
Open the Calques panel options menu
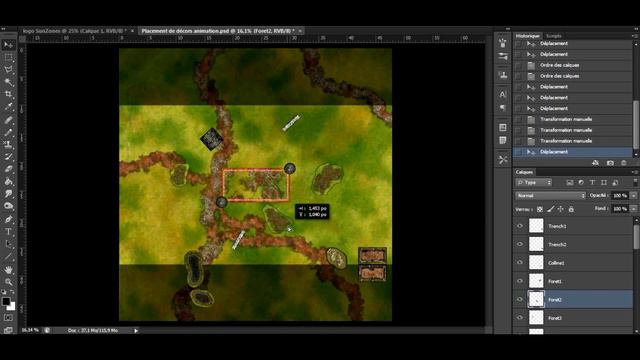tap(635, 172)
